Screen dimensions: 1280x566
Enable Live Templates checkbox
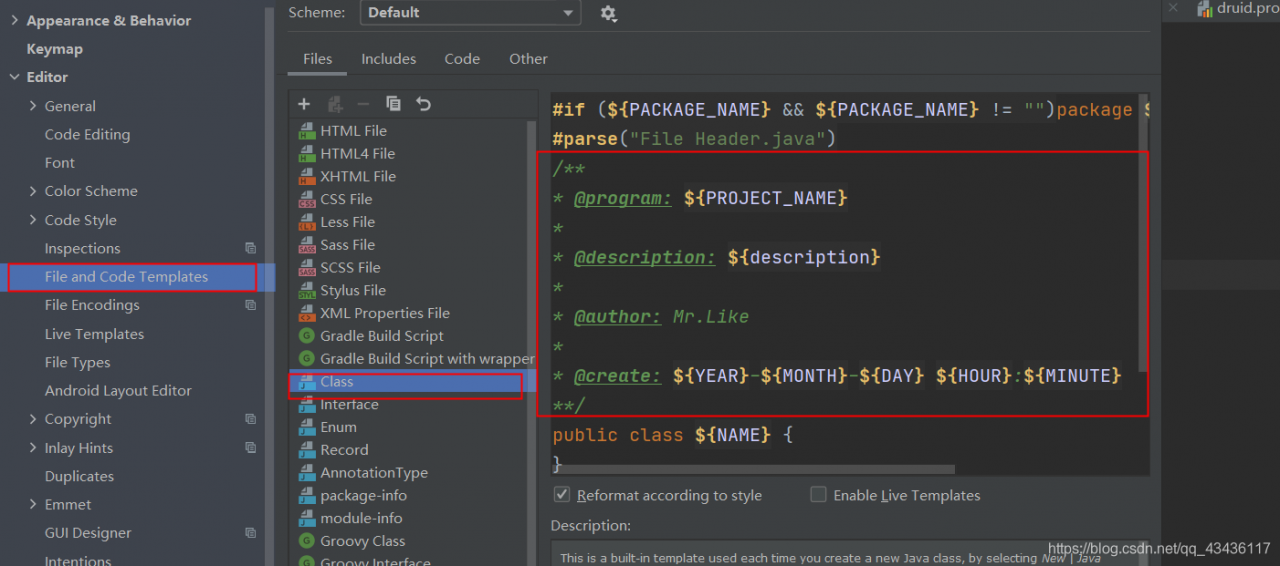(x=818, y=495)
